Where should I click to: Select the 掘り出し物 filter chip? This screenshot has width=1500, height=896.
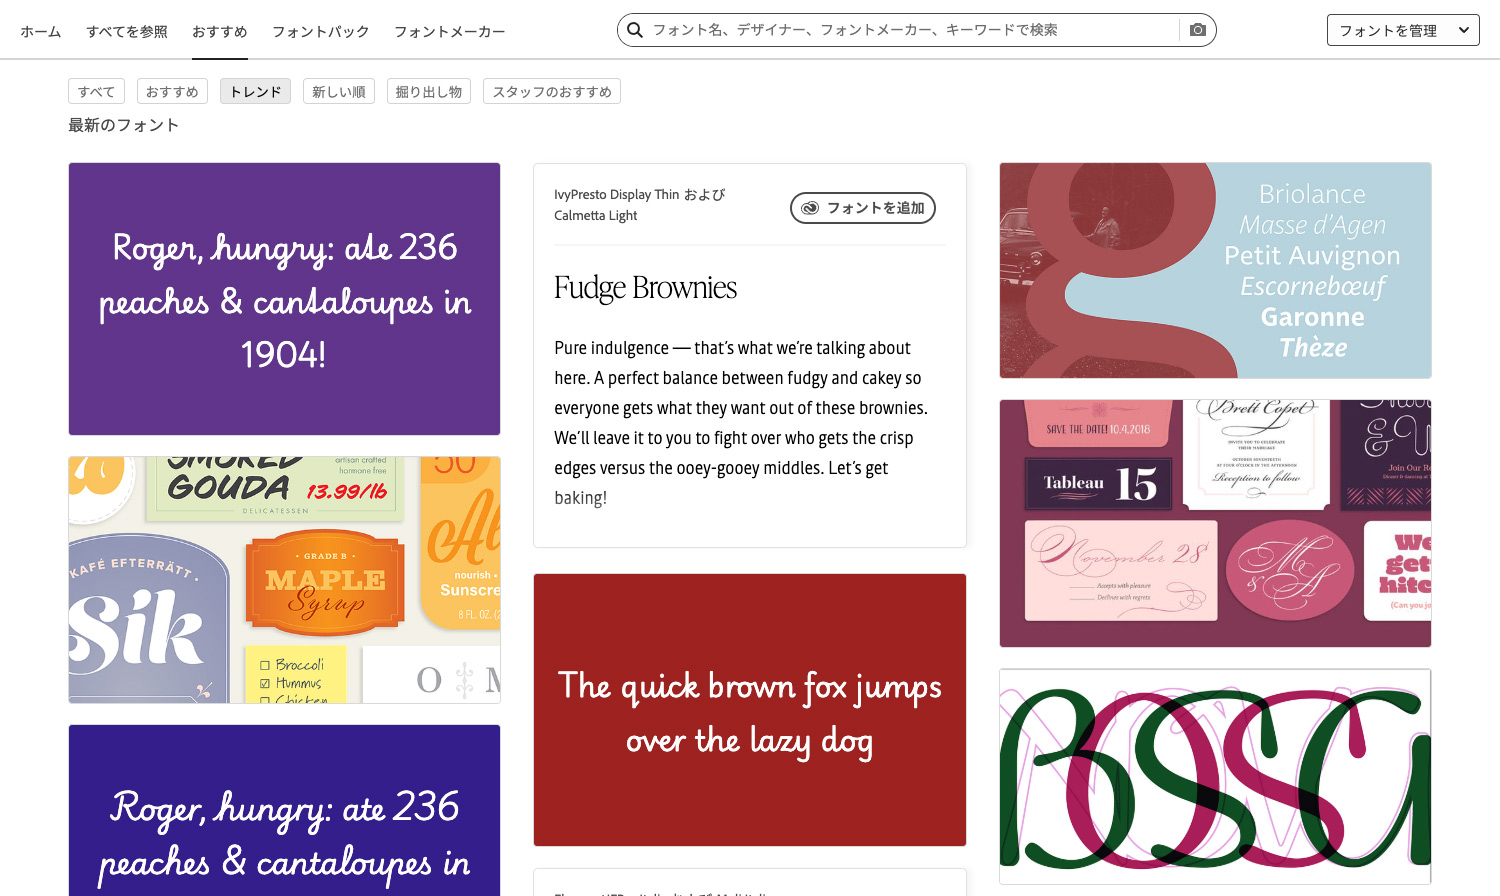point(429,91)
